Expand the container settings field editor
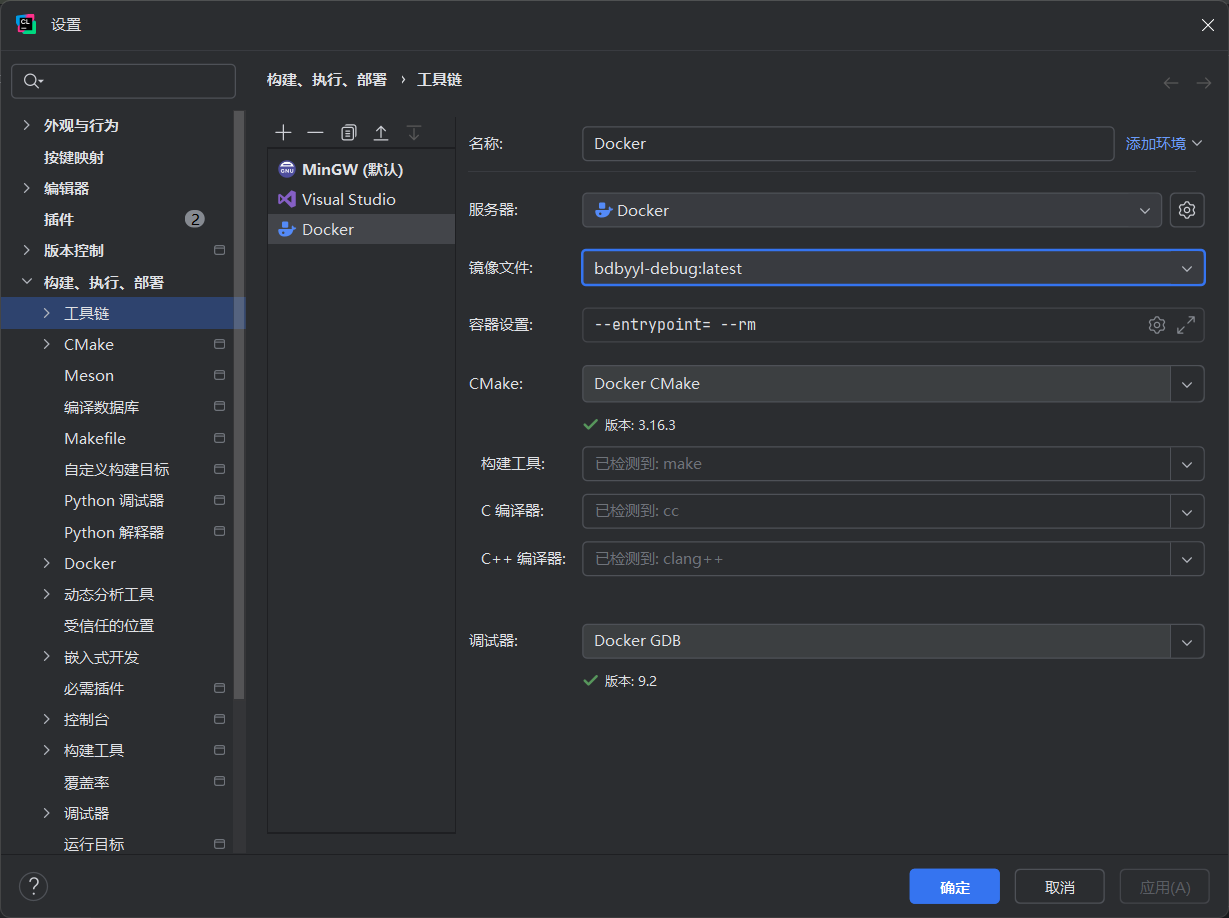1229x918 pixels. (x=1186, y=325)
